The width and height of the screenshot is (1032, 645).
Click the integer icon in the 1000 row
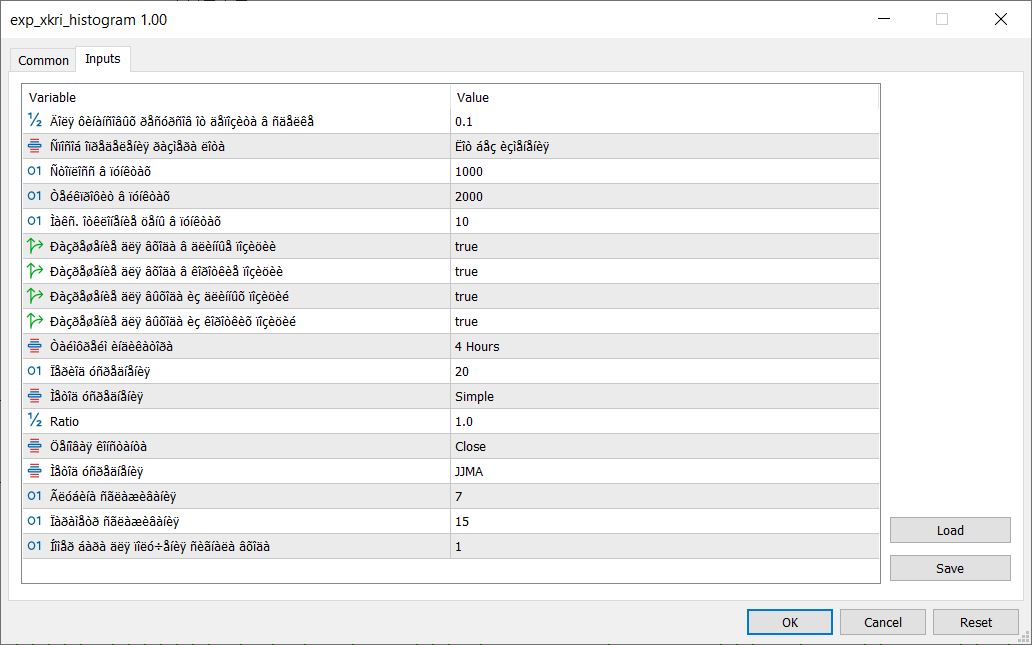(x=35, y=171)
